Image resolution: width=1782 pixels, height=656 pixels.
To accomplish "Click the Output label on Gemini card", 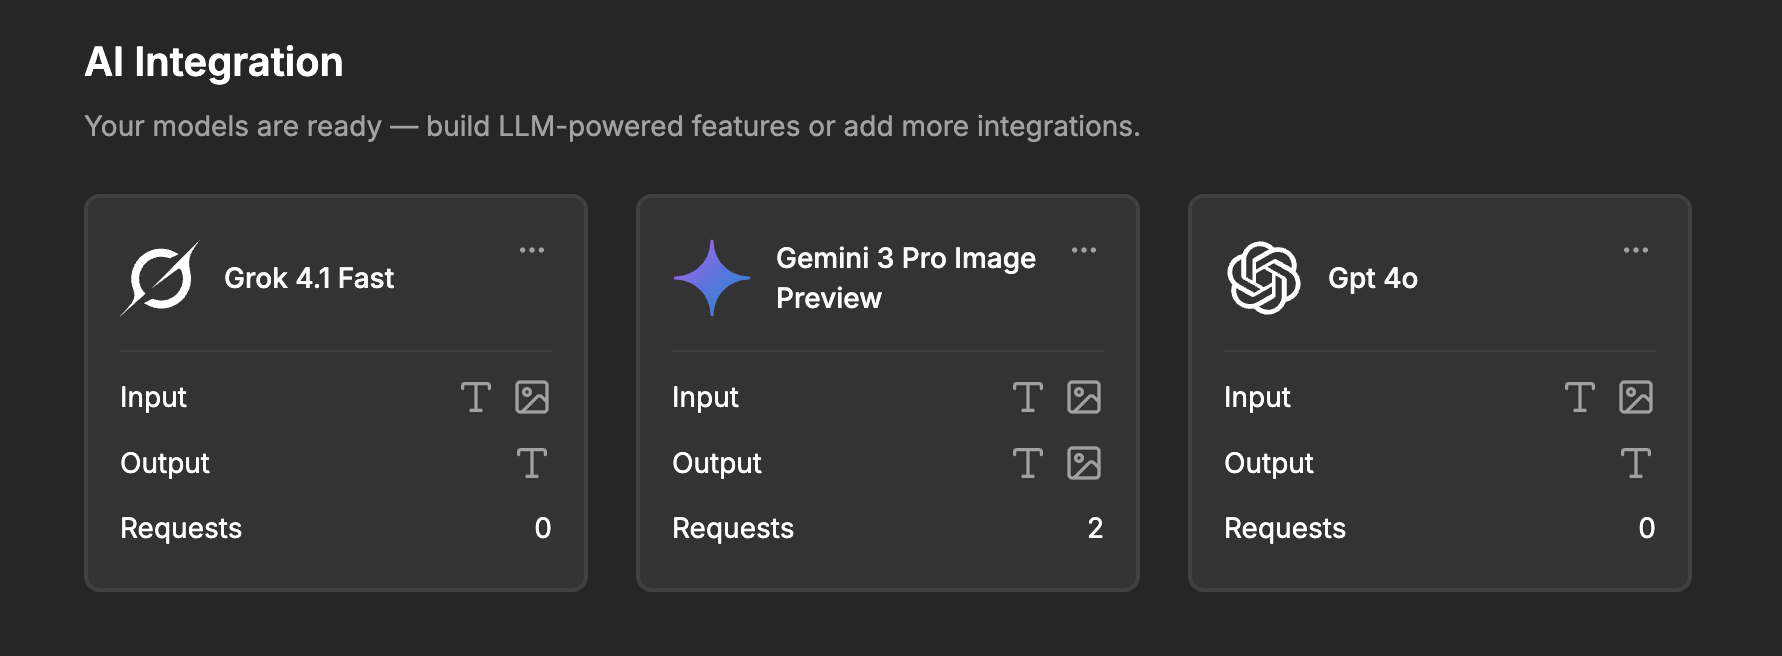I will [717, 463].
